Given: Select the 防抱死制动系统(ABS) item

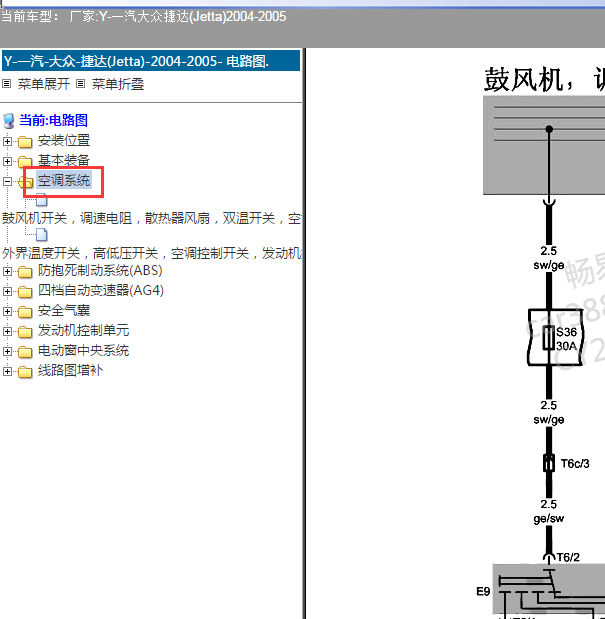Looking at the screenshot, I should coord(100,271).
